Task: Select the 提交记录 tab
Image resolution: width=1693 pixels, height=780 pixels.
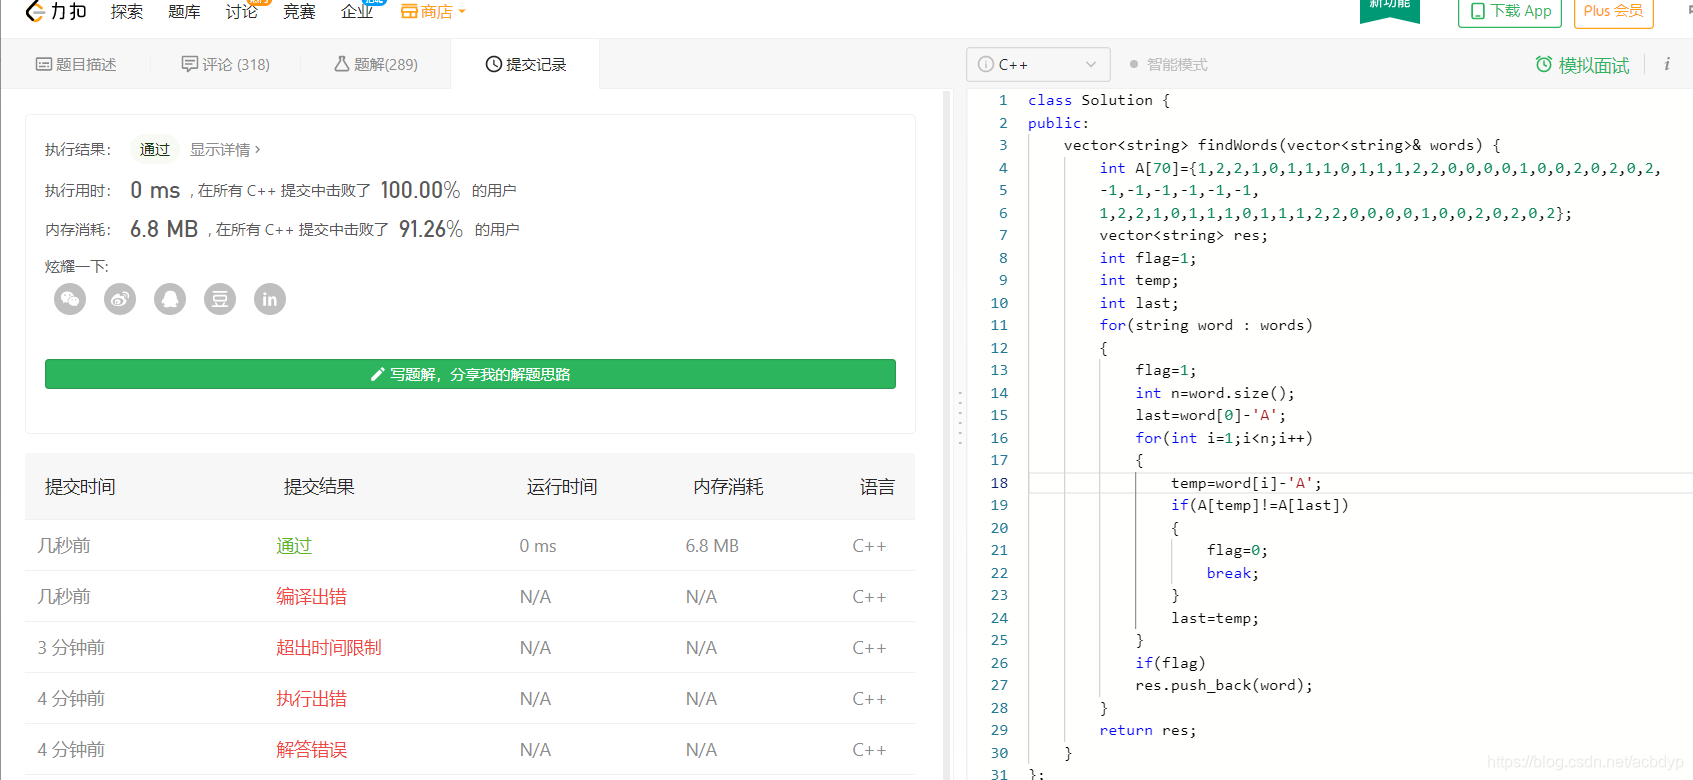Action: click(x=526, y=64)
